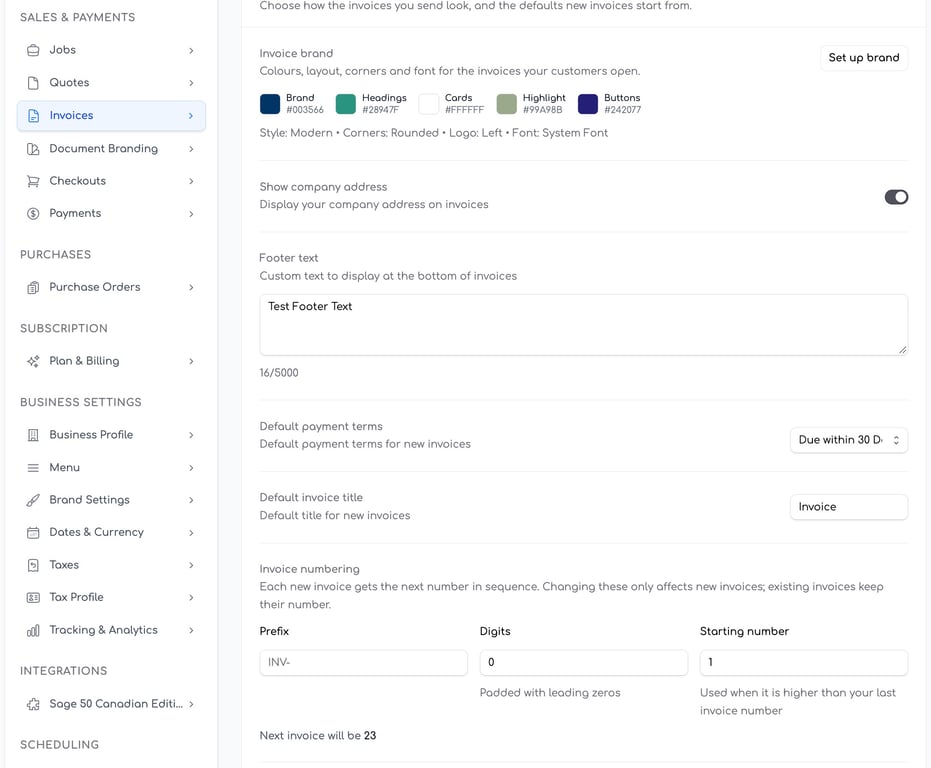Click the Headings colour swatch #28947F
Screen dimensions: 931x768
[x=346, y=103]
